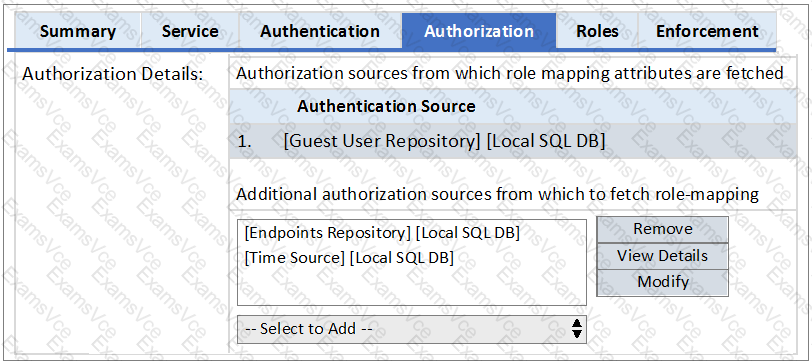The width and height of the screenshot is (812, 361).
Task: Open the Service tab
Action: click(x=190, y=31)
